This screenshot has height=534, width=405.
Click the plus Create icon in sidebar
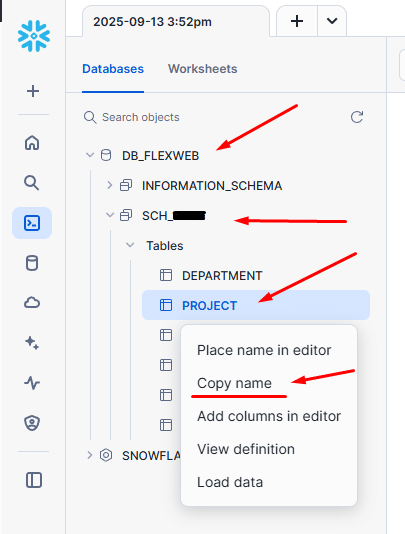(33, 91)
